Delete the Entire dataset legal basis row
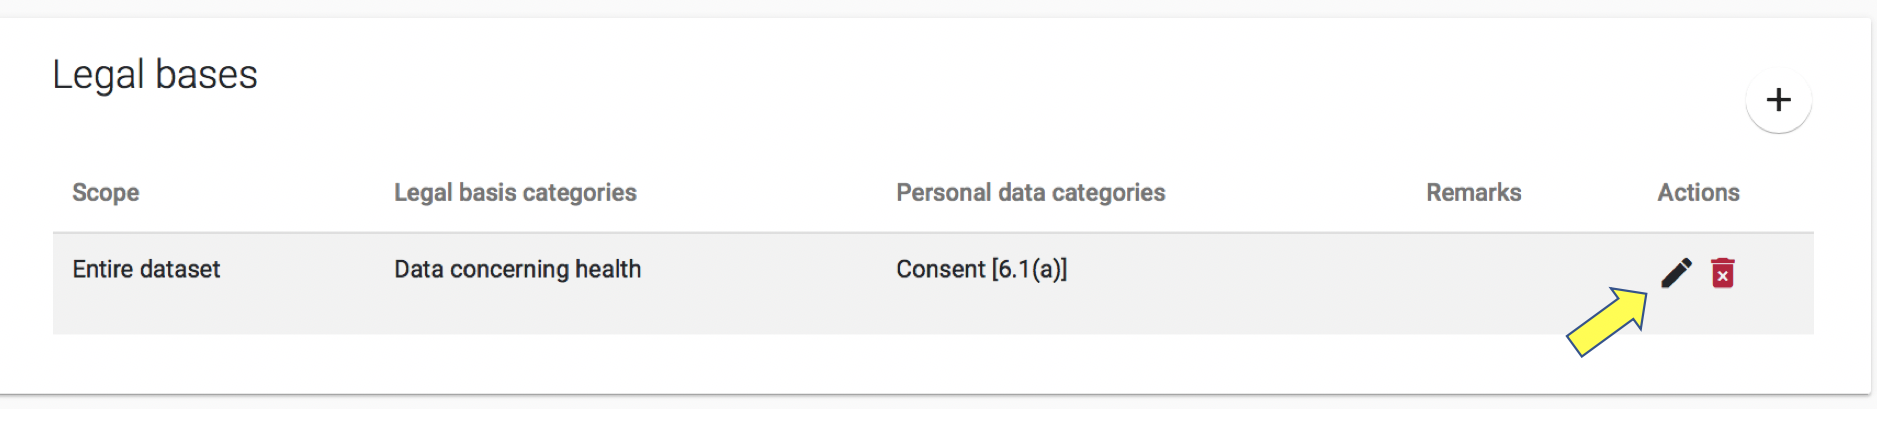Viewport: 1877px width, 439px height. (x=1722, y=273)
